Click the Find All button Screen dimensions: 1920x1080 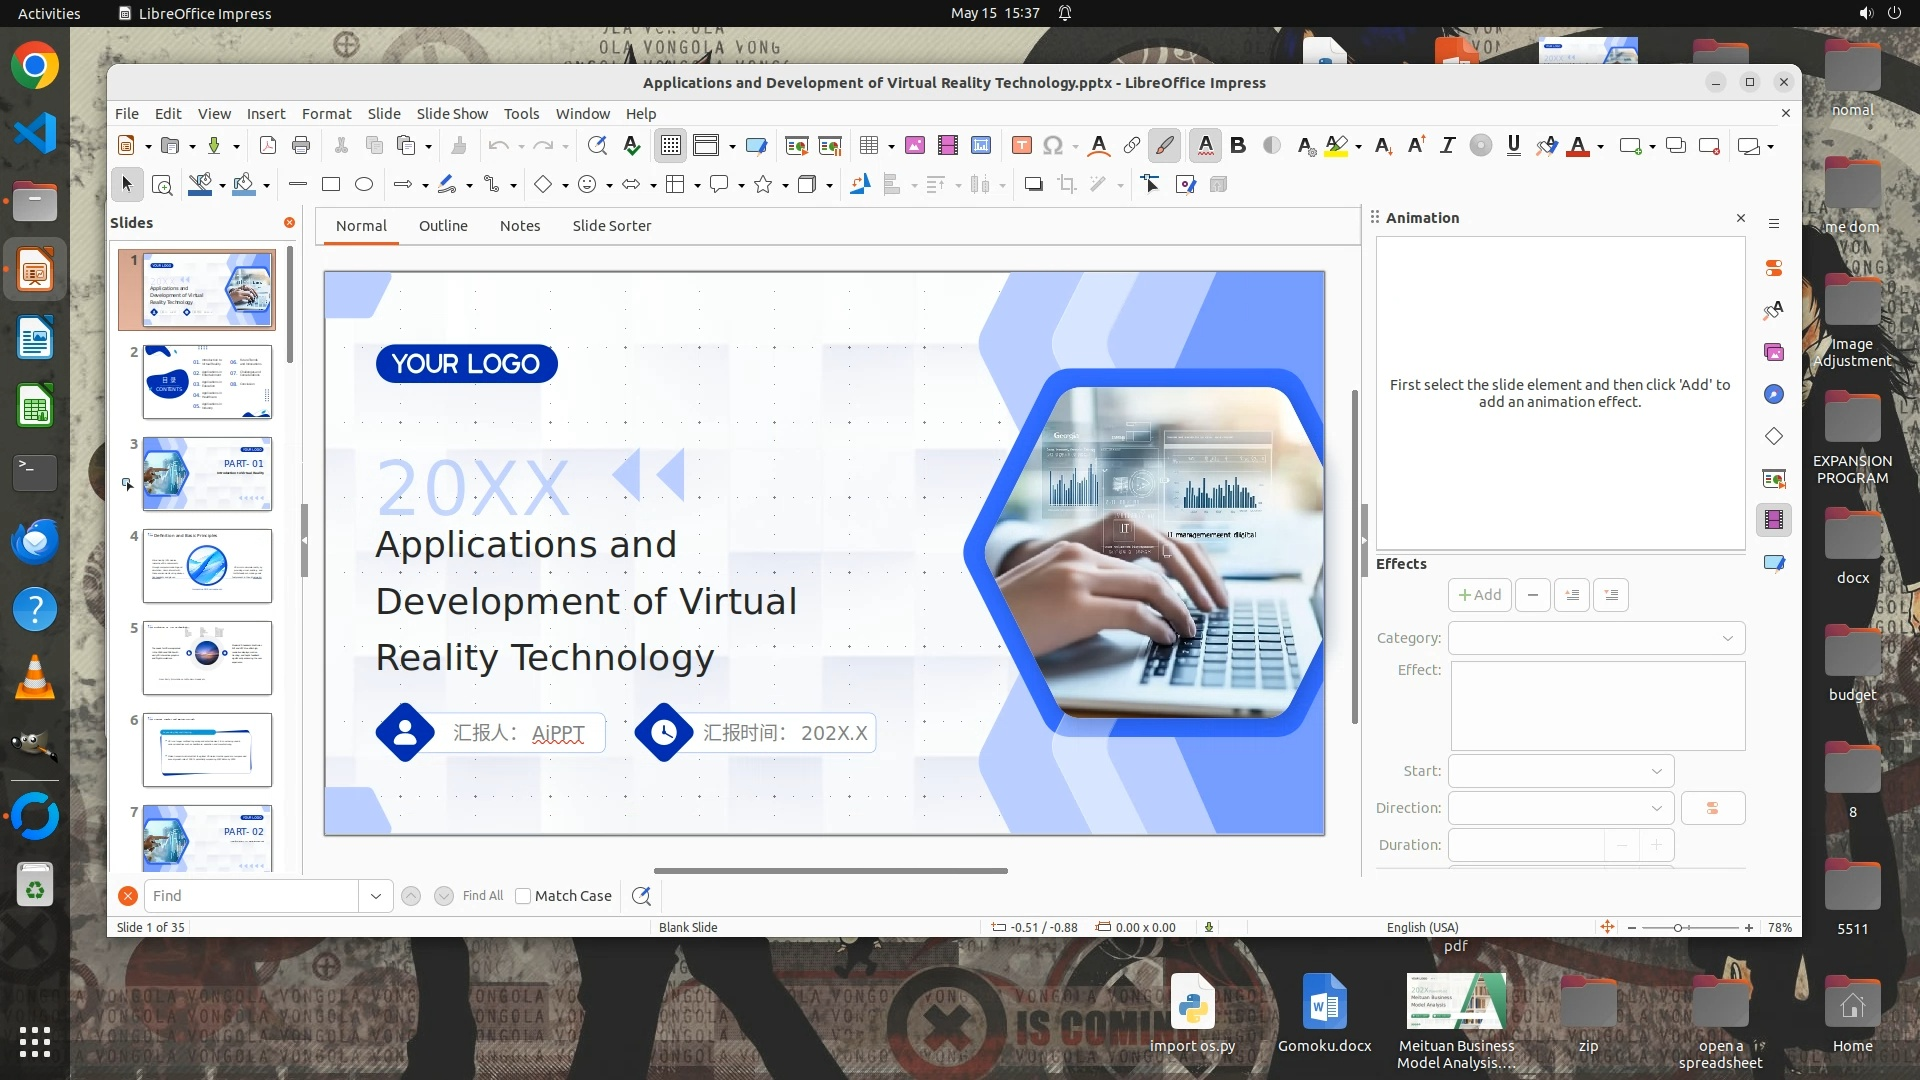[x=483, y=896]
